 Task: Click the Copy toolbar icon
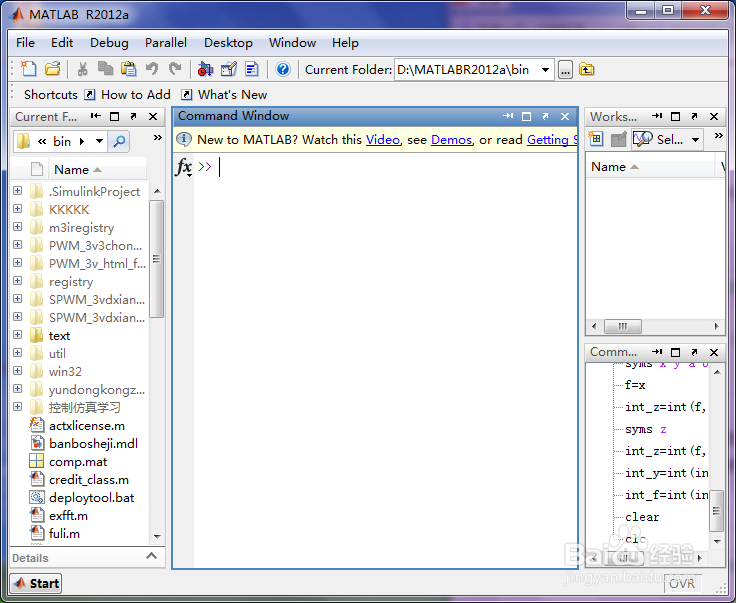[105, 69]
